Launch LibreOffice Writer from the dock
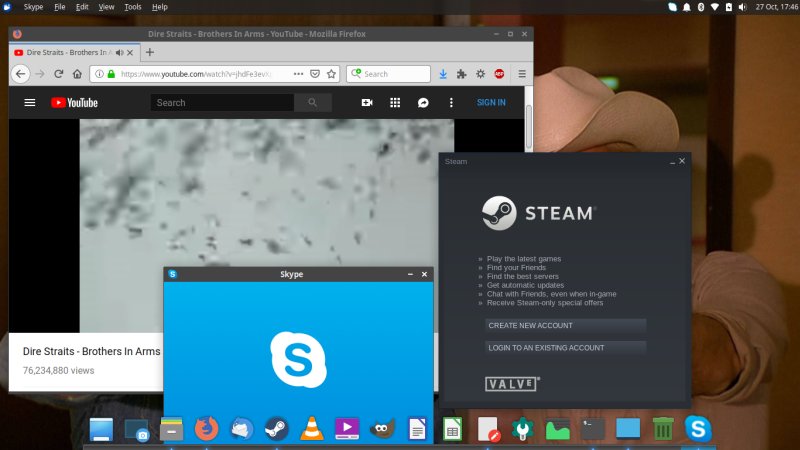800x450 pixels. (417, 429)
